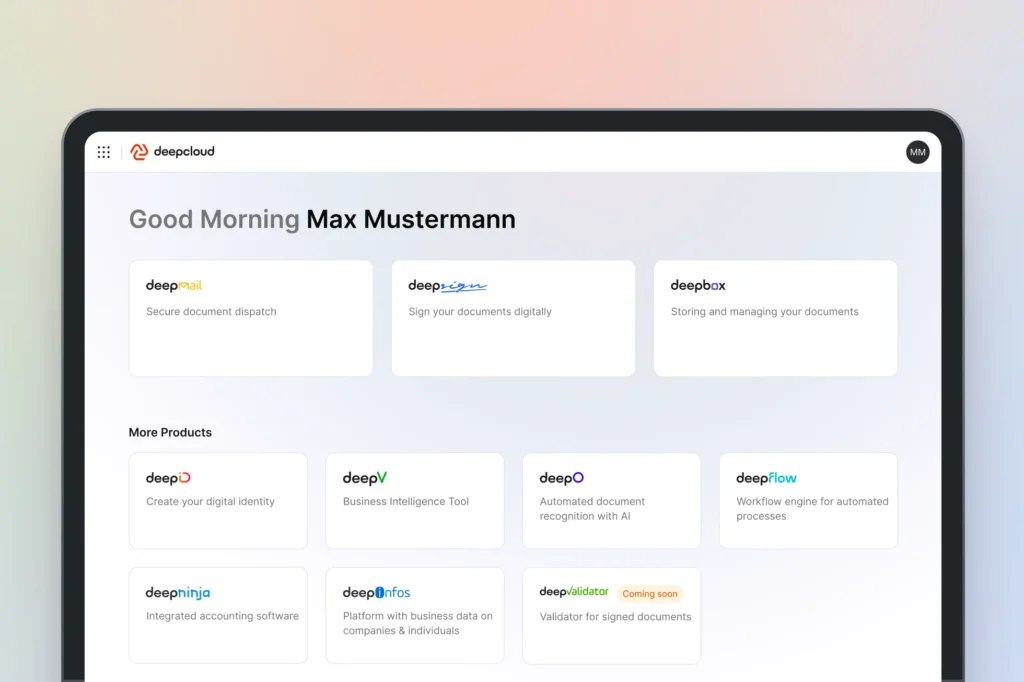Select 'Workflow engine for automated processes' text
This screenshot has height=682, width=1024.
tap(812, 509)
